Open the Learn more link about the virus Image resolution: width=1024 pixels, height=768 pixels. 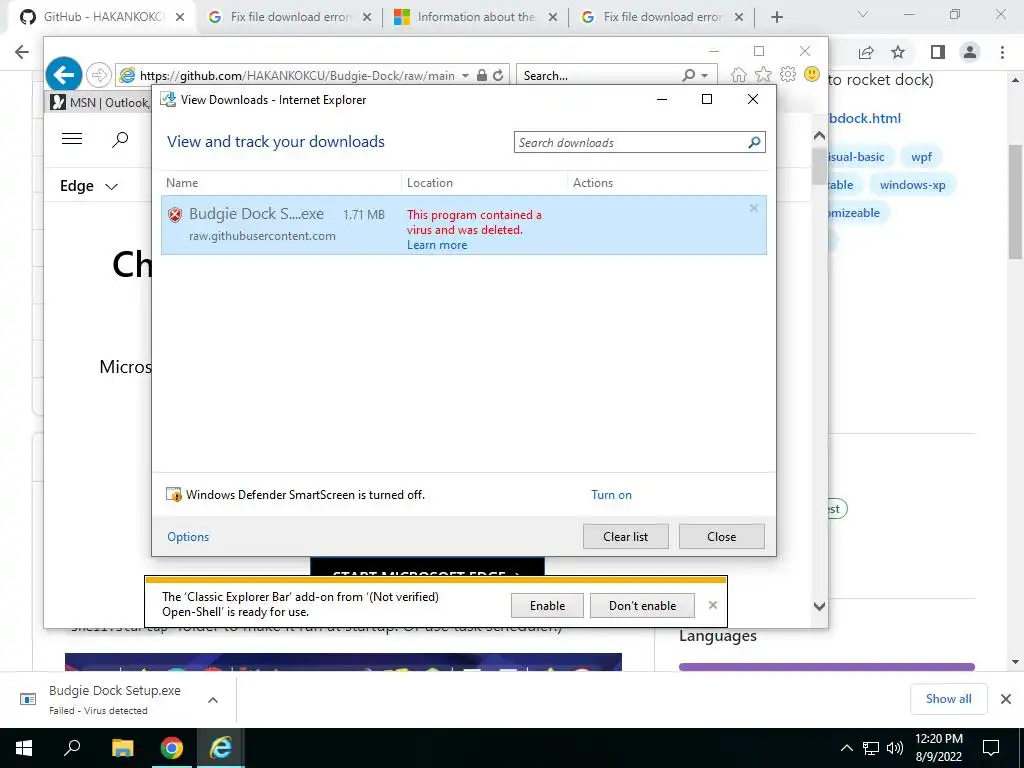click(x=437, y=245)
